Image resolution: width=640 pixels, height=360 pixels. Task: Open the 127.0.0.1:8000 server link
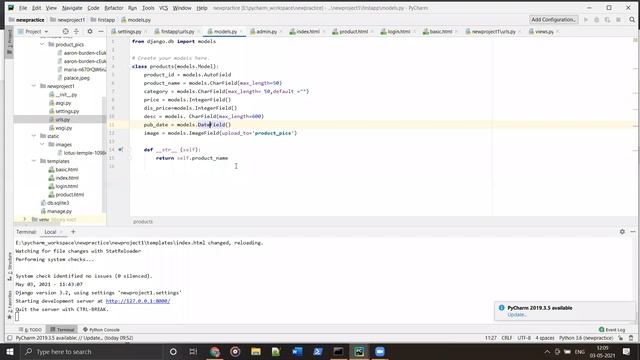pos(138,301)
